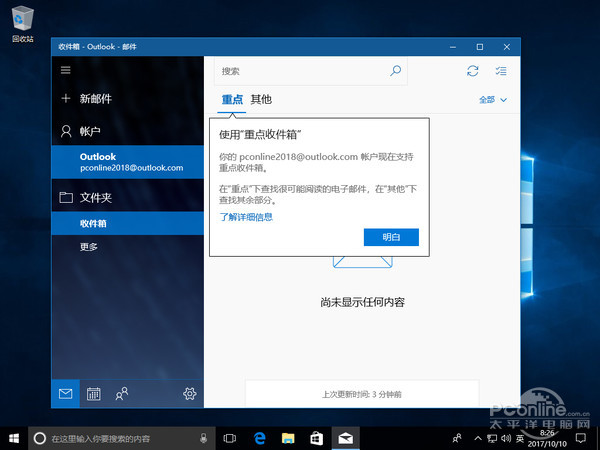Select the 收件箱 inbox folder
The image size is (600, 450).
[127, 223]
